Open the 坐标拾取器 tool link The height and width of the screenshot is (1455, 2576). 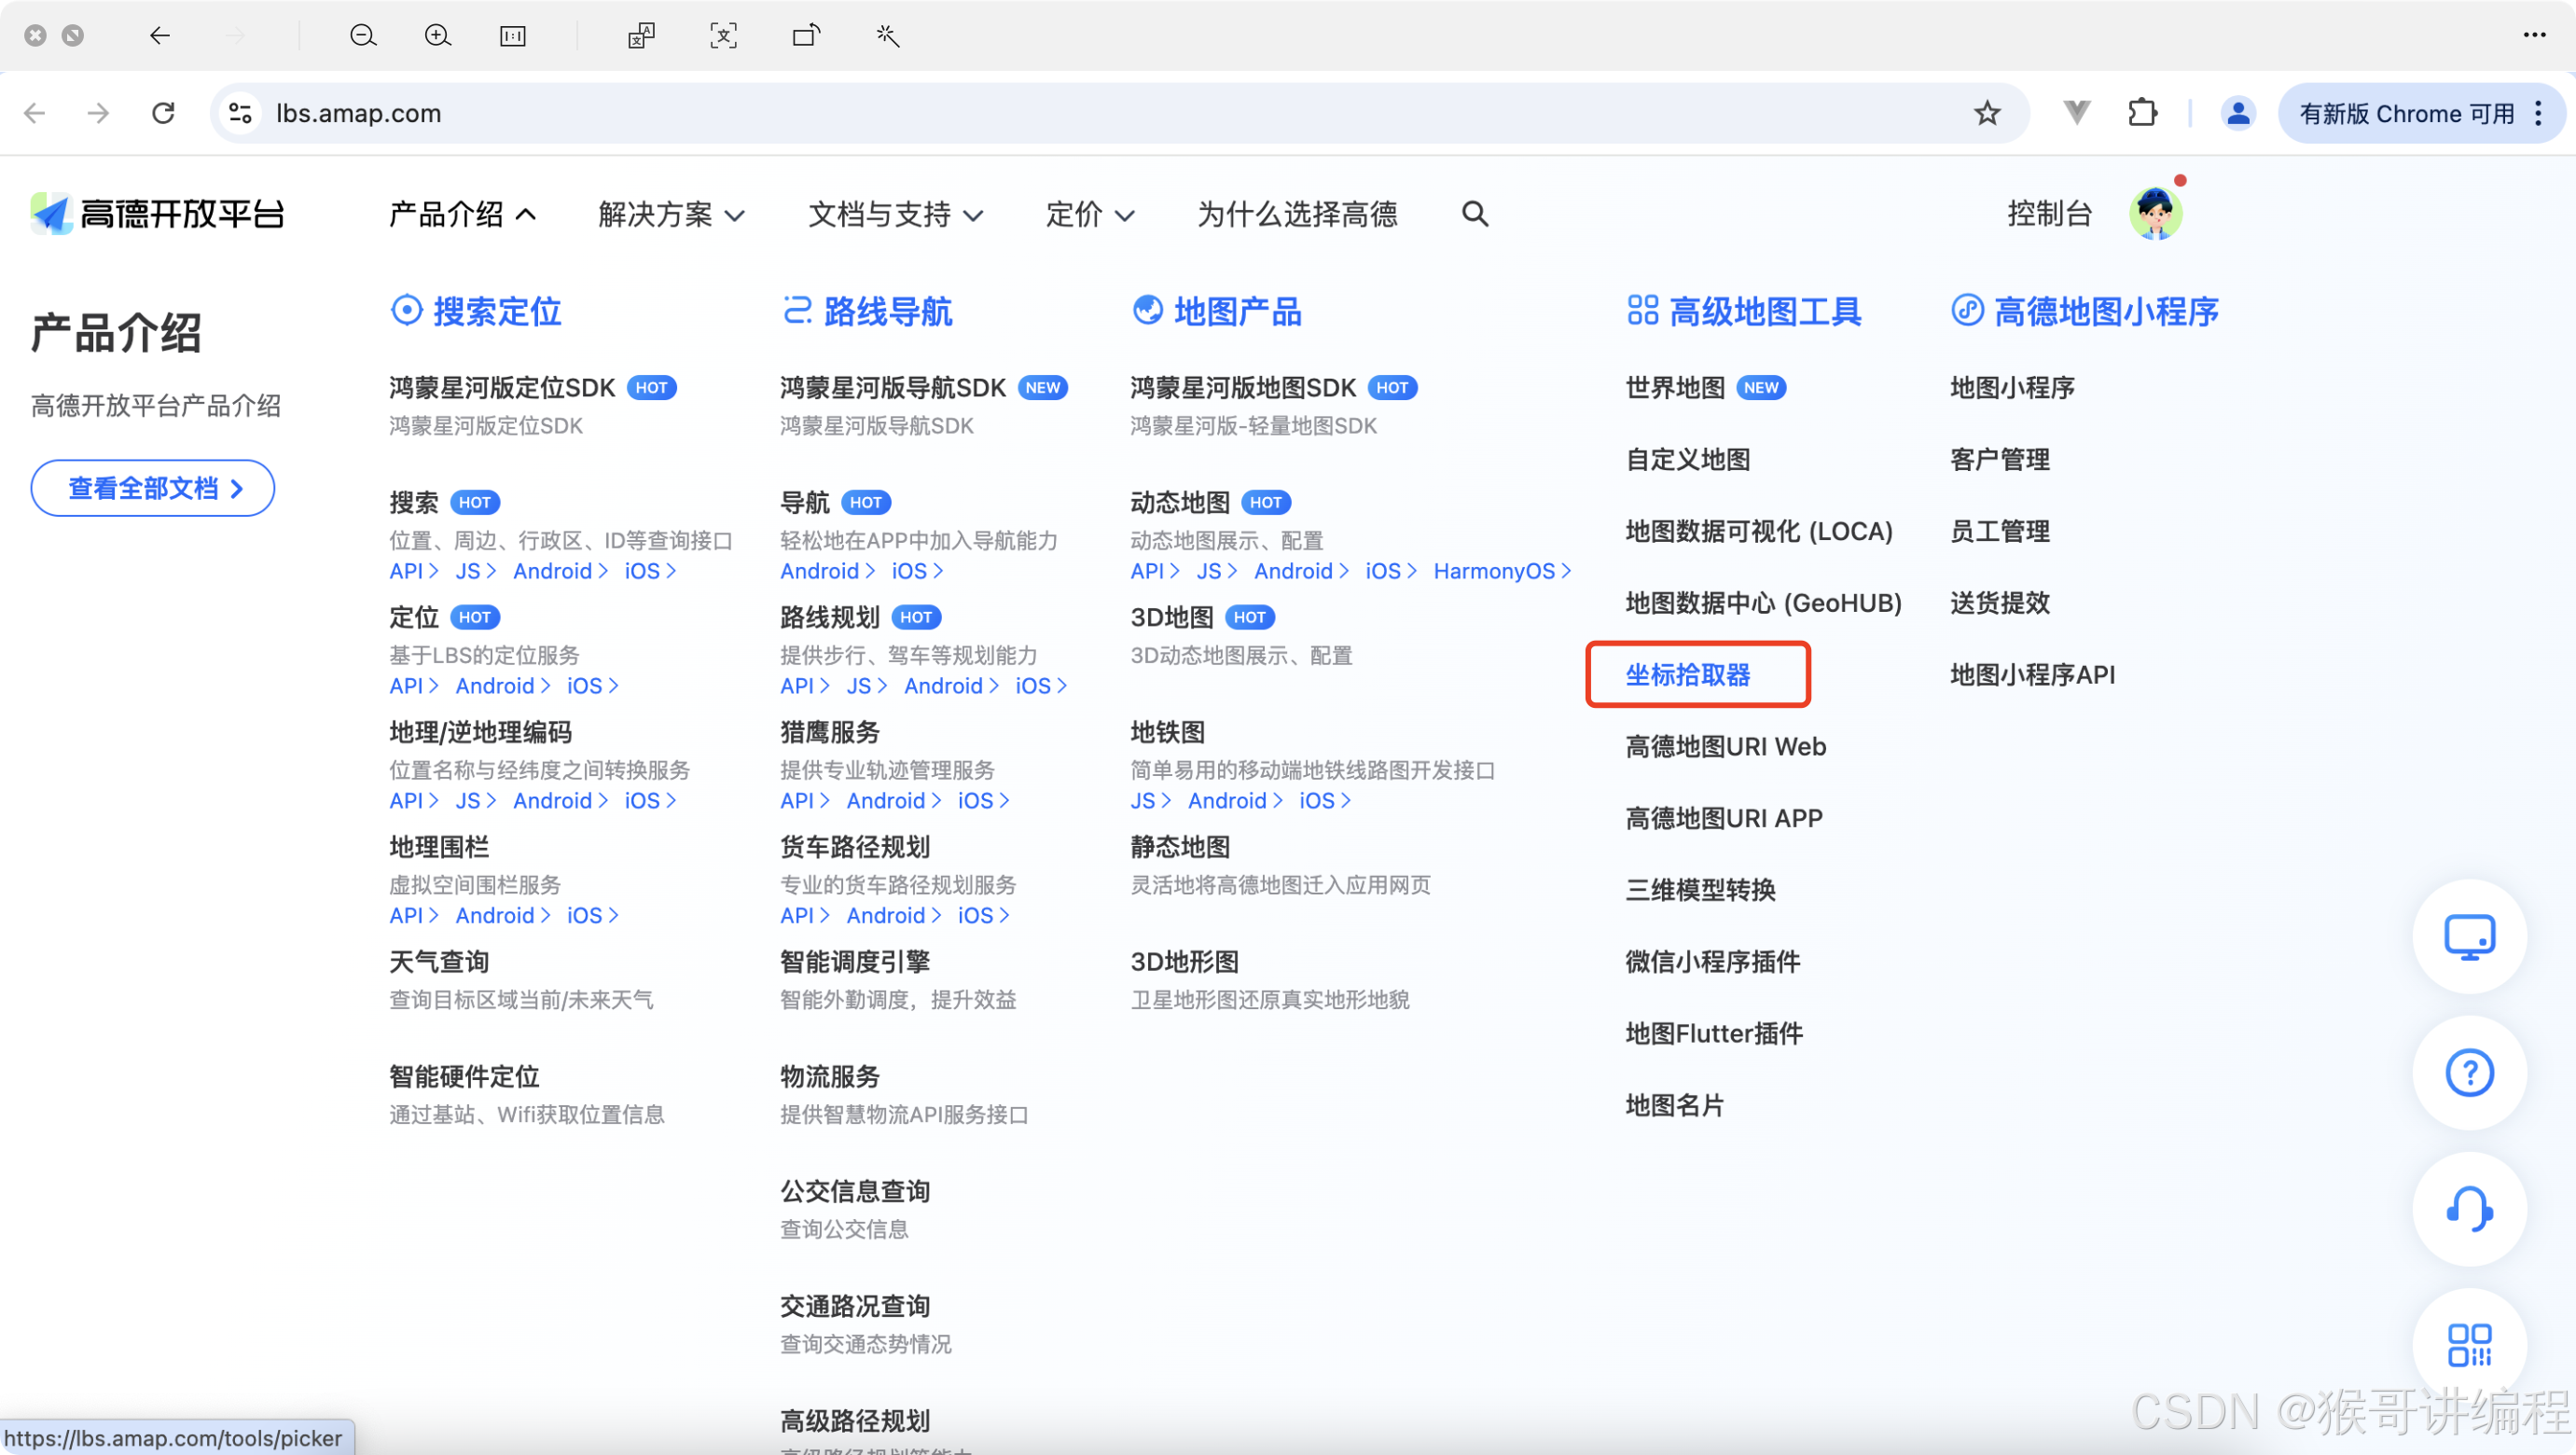[1687, 675]
